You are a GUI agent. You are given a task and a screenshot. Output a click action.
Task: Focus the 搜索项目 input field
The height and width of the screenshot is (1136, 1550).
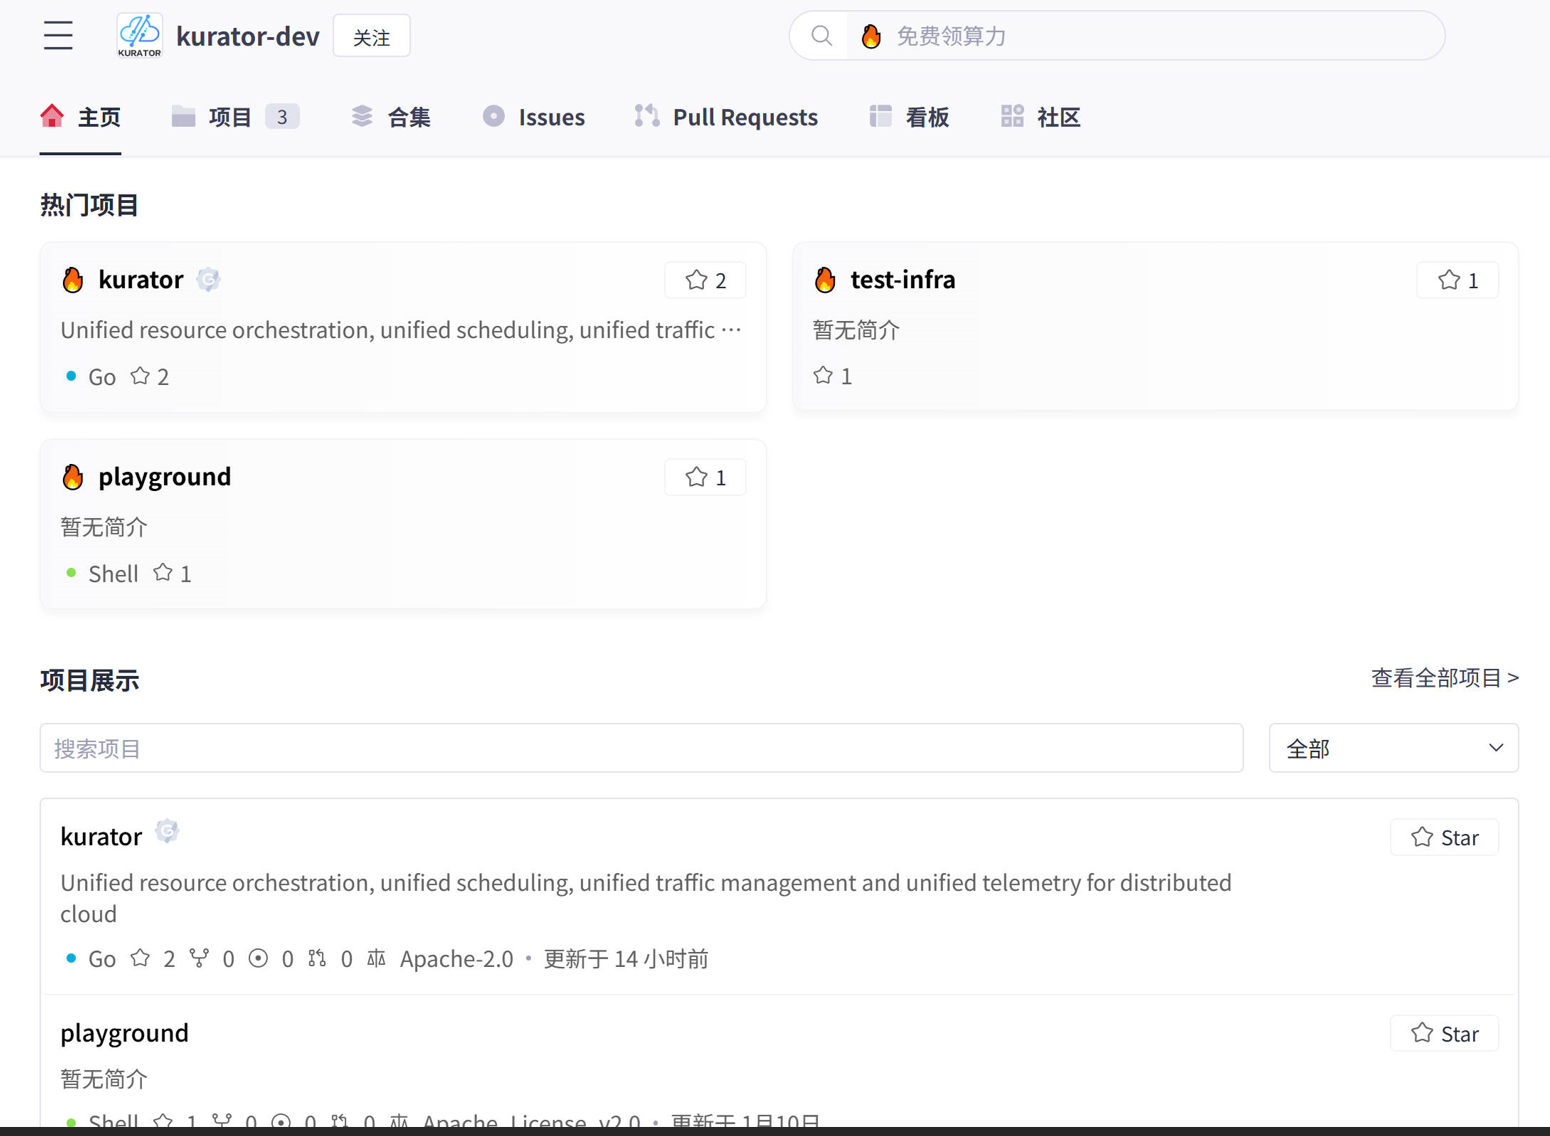click(x=641, y=748)
